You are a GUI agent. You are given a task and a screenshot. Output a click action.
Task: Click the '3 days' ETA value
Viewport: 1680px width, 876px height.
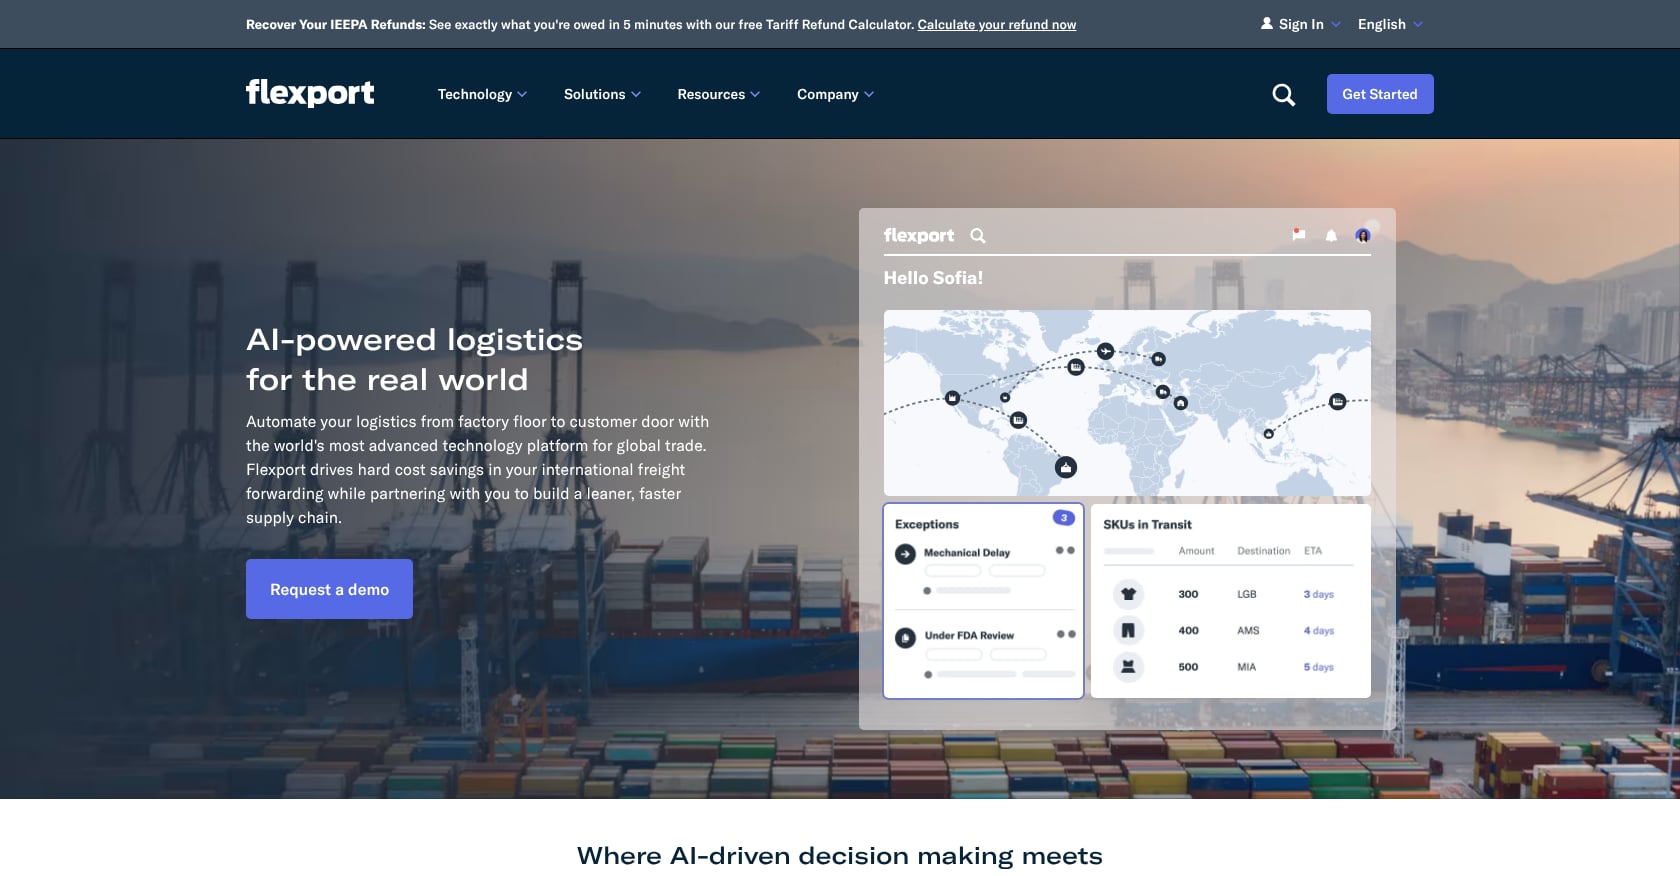point(1318,594)
